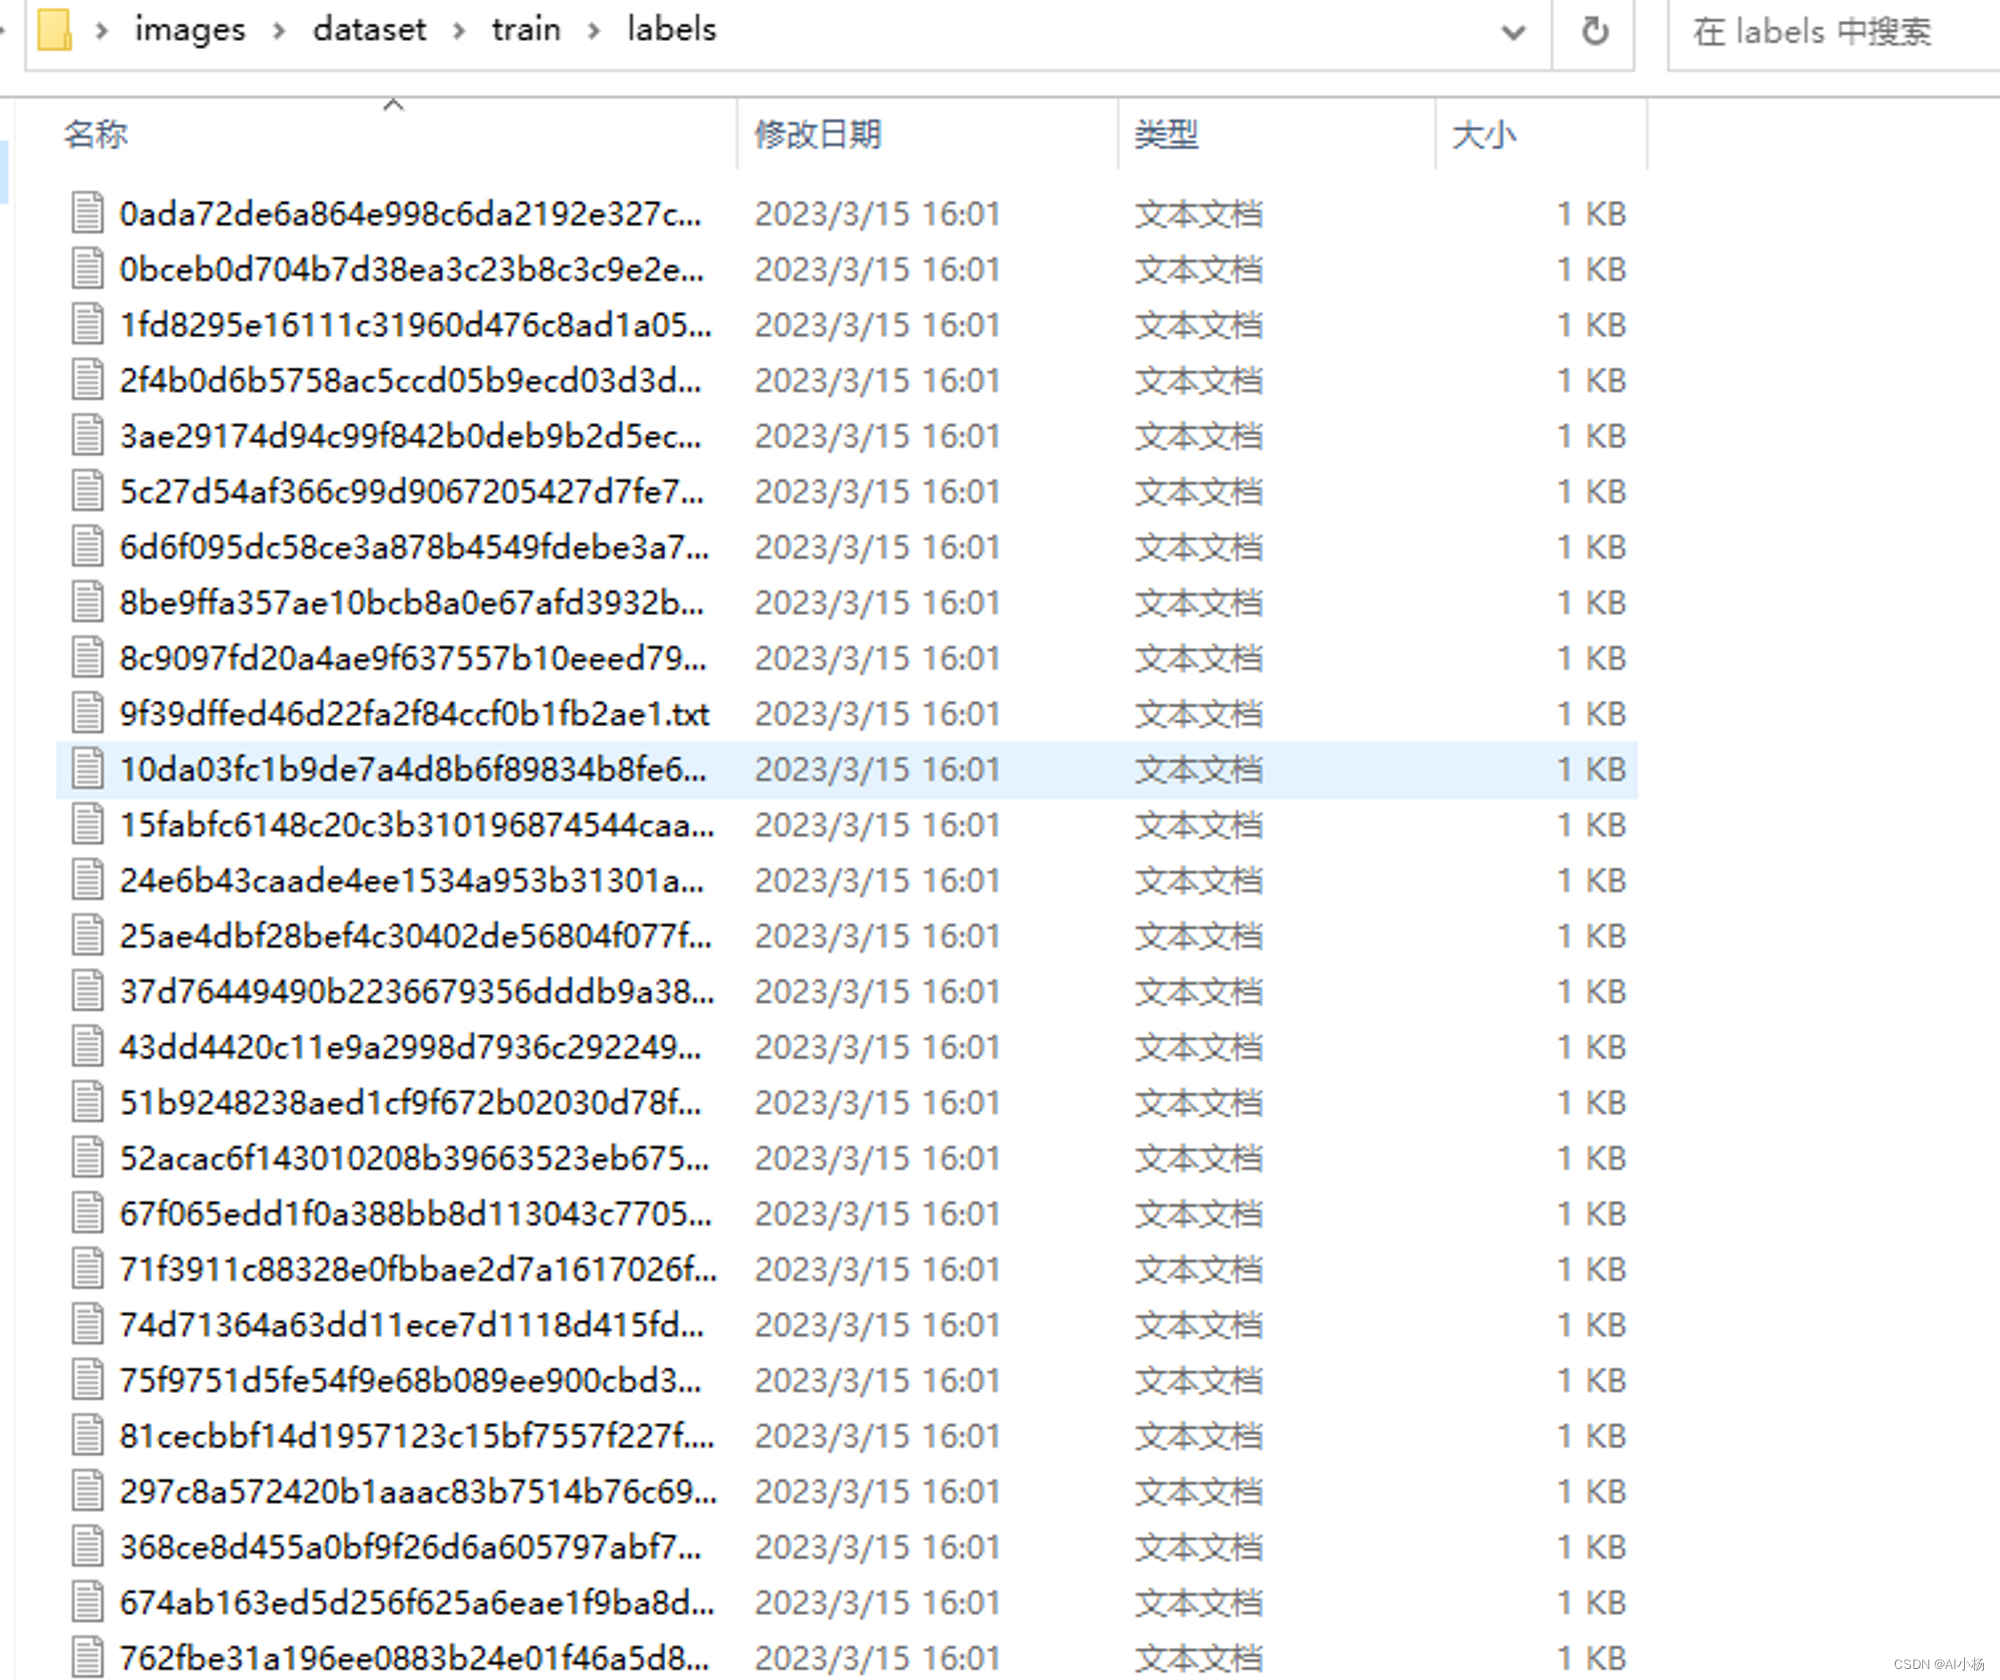This screenshot has width=2000, height=1680.
Task: Click text file icon of 25ae4dbf28bef4c30402de56804f077f
Action: pos(88,935)
